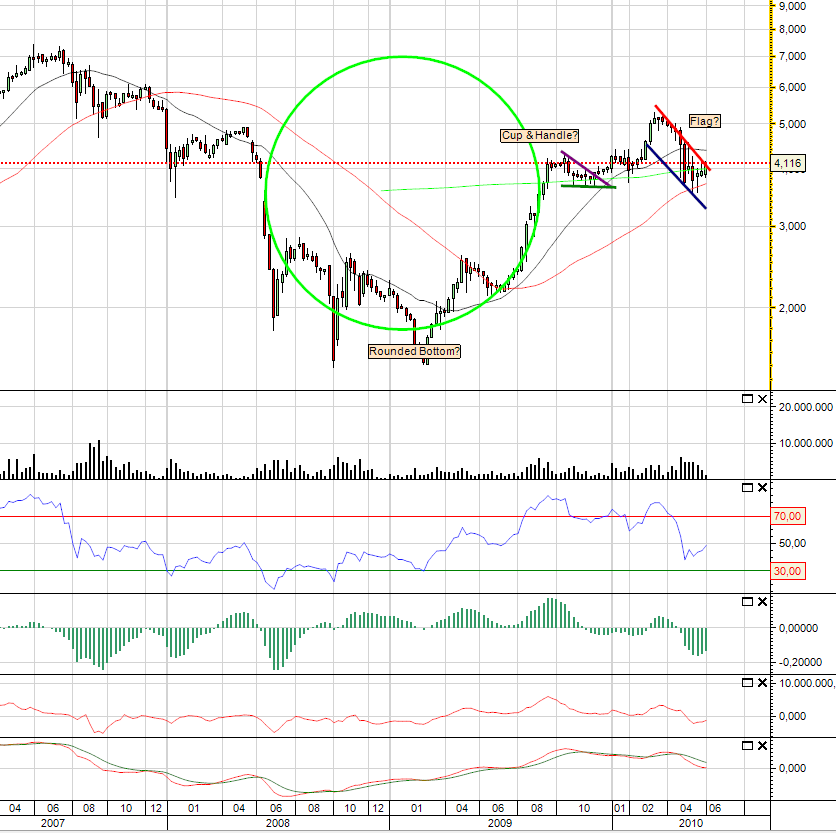The image size is (836, 833).
Task: Close the green histogram oscillator panel
Action: pyautogui.click(x=762, y=602)
